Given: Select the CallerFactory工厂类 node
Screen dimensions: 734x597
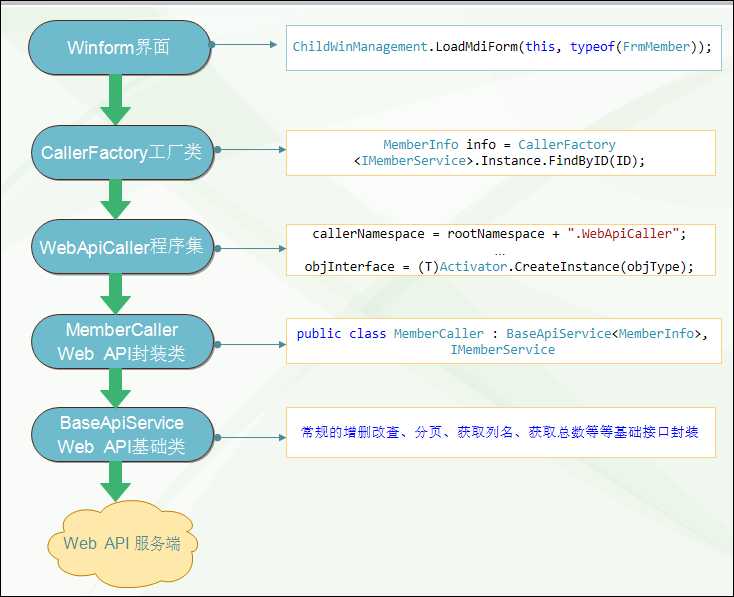Looking at the screenshot, I should [122, 153].
